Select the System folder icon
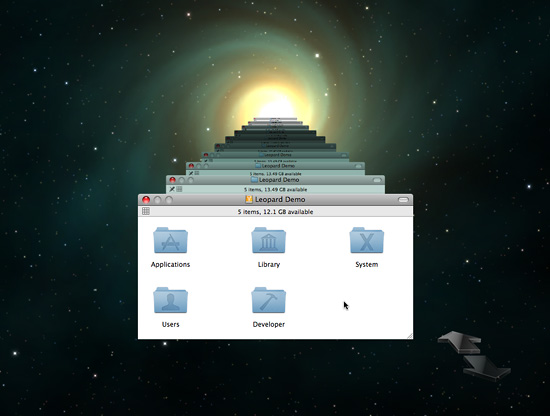The image size is (550, 416). (x=367, y=240)
